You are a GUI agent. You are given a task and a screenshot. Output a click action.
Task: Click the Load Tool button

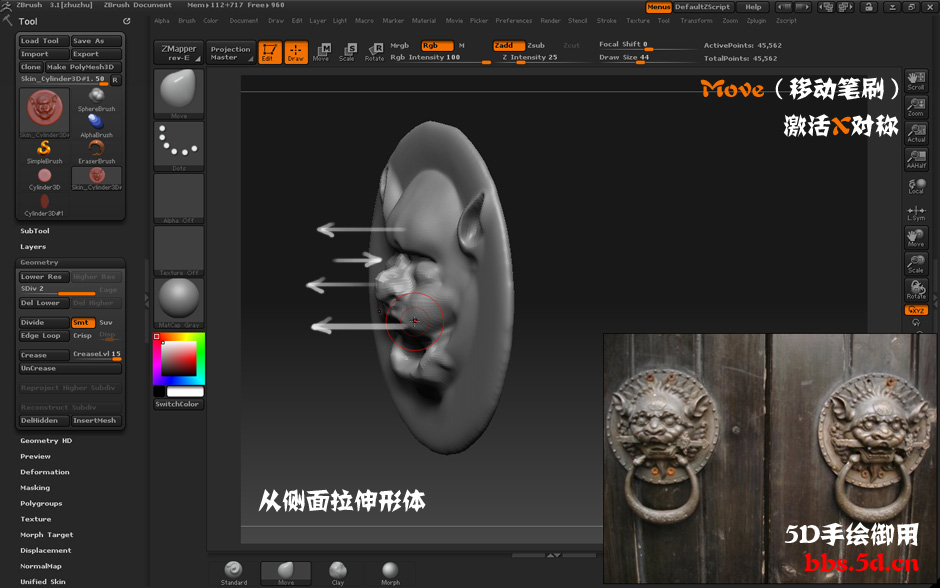[x=43, y=41]
